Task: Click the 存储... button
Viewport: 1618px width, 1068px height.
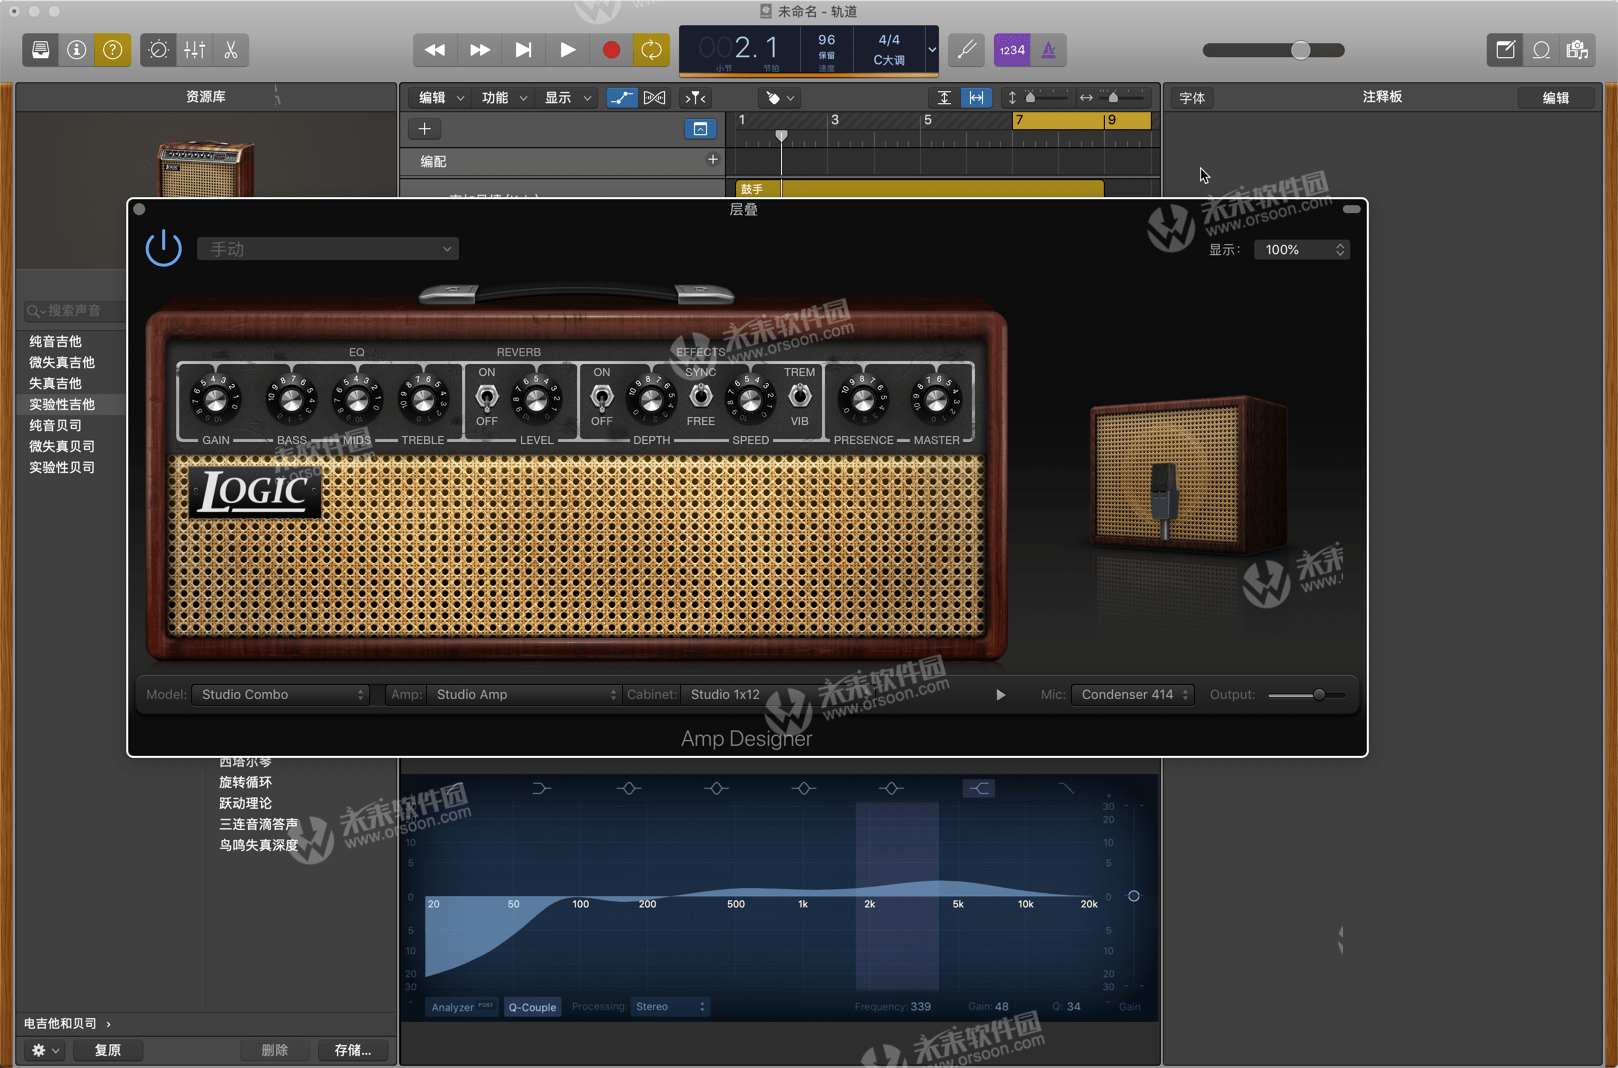Action: (353, 1050)
